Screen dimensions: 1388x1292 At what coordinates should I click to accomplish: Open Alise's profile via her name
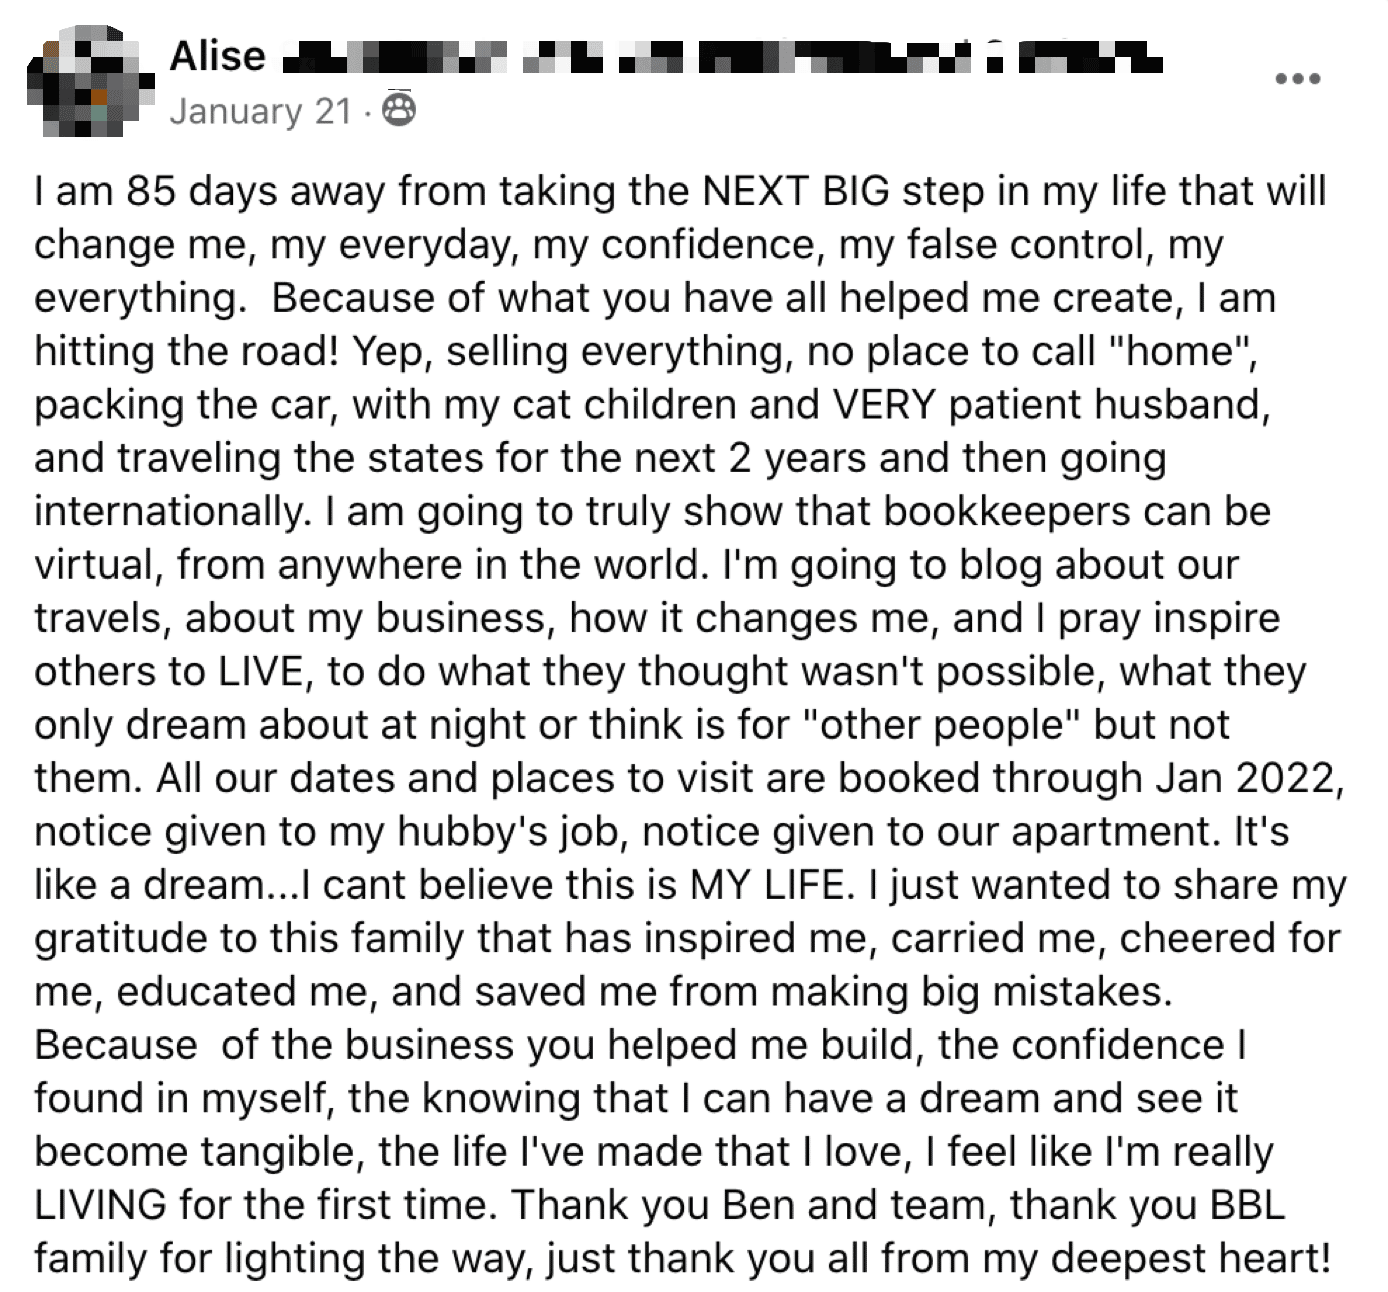[x=217, y=56]
